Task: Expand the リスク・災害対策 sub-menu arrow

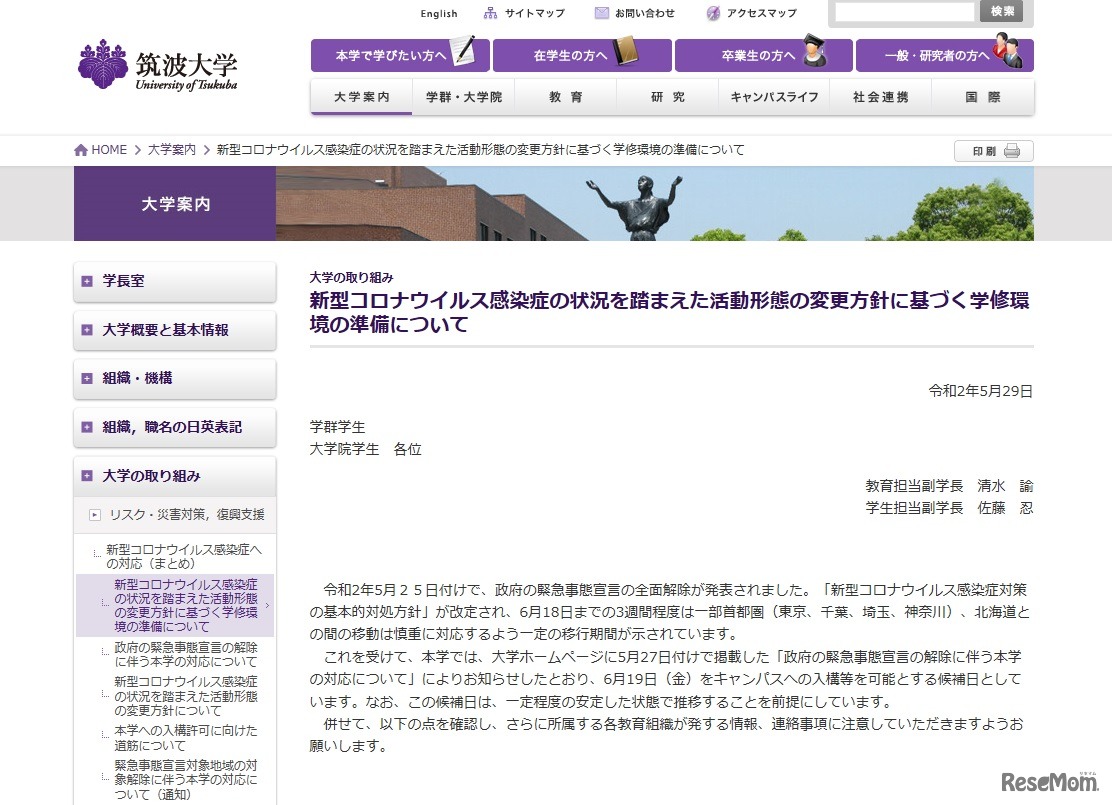Action: [94, 515]
